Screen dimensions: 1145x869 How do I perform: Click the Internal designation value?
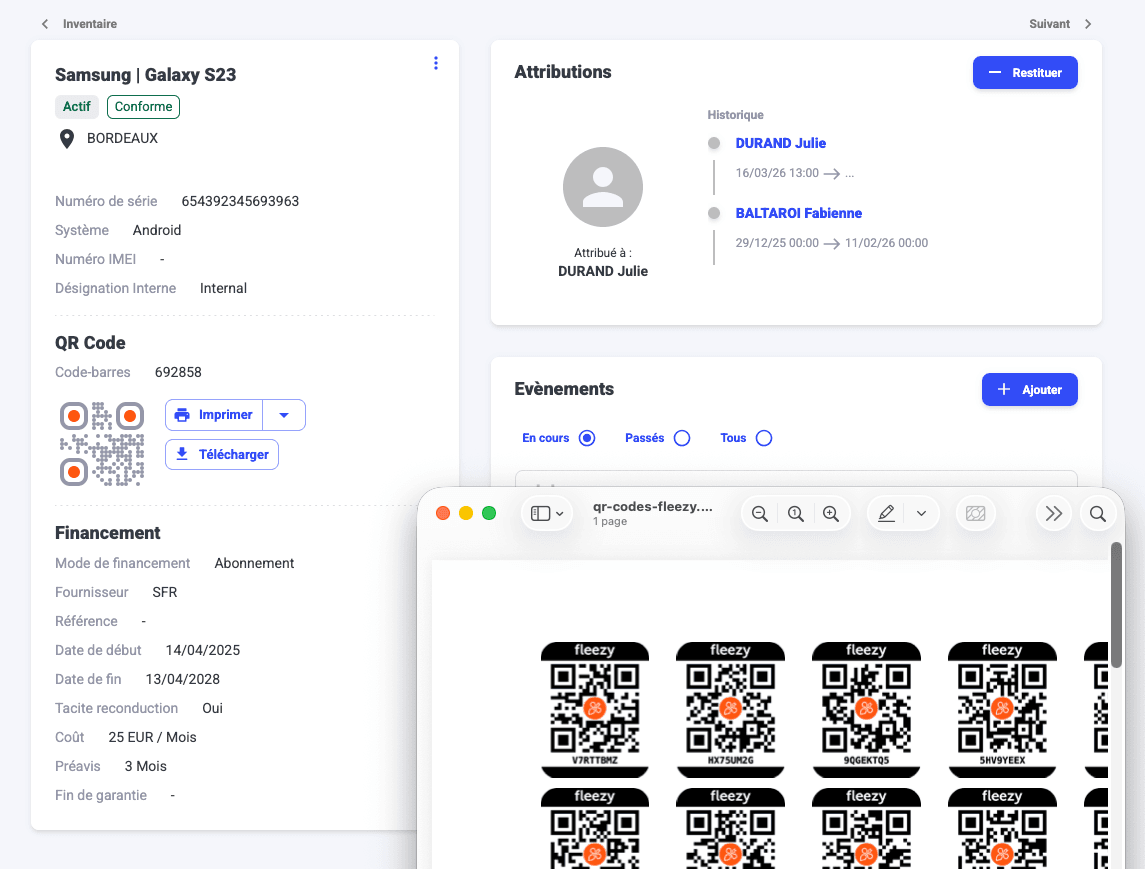click(x=223, y=288)
